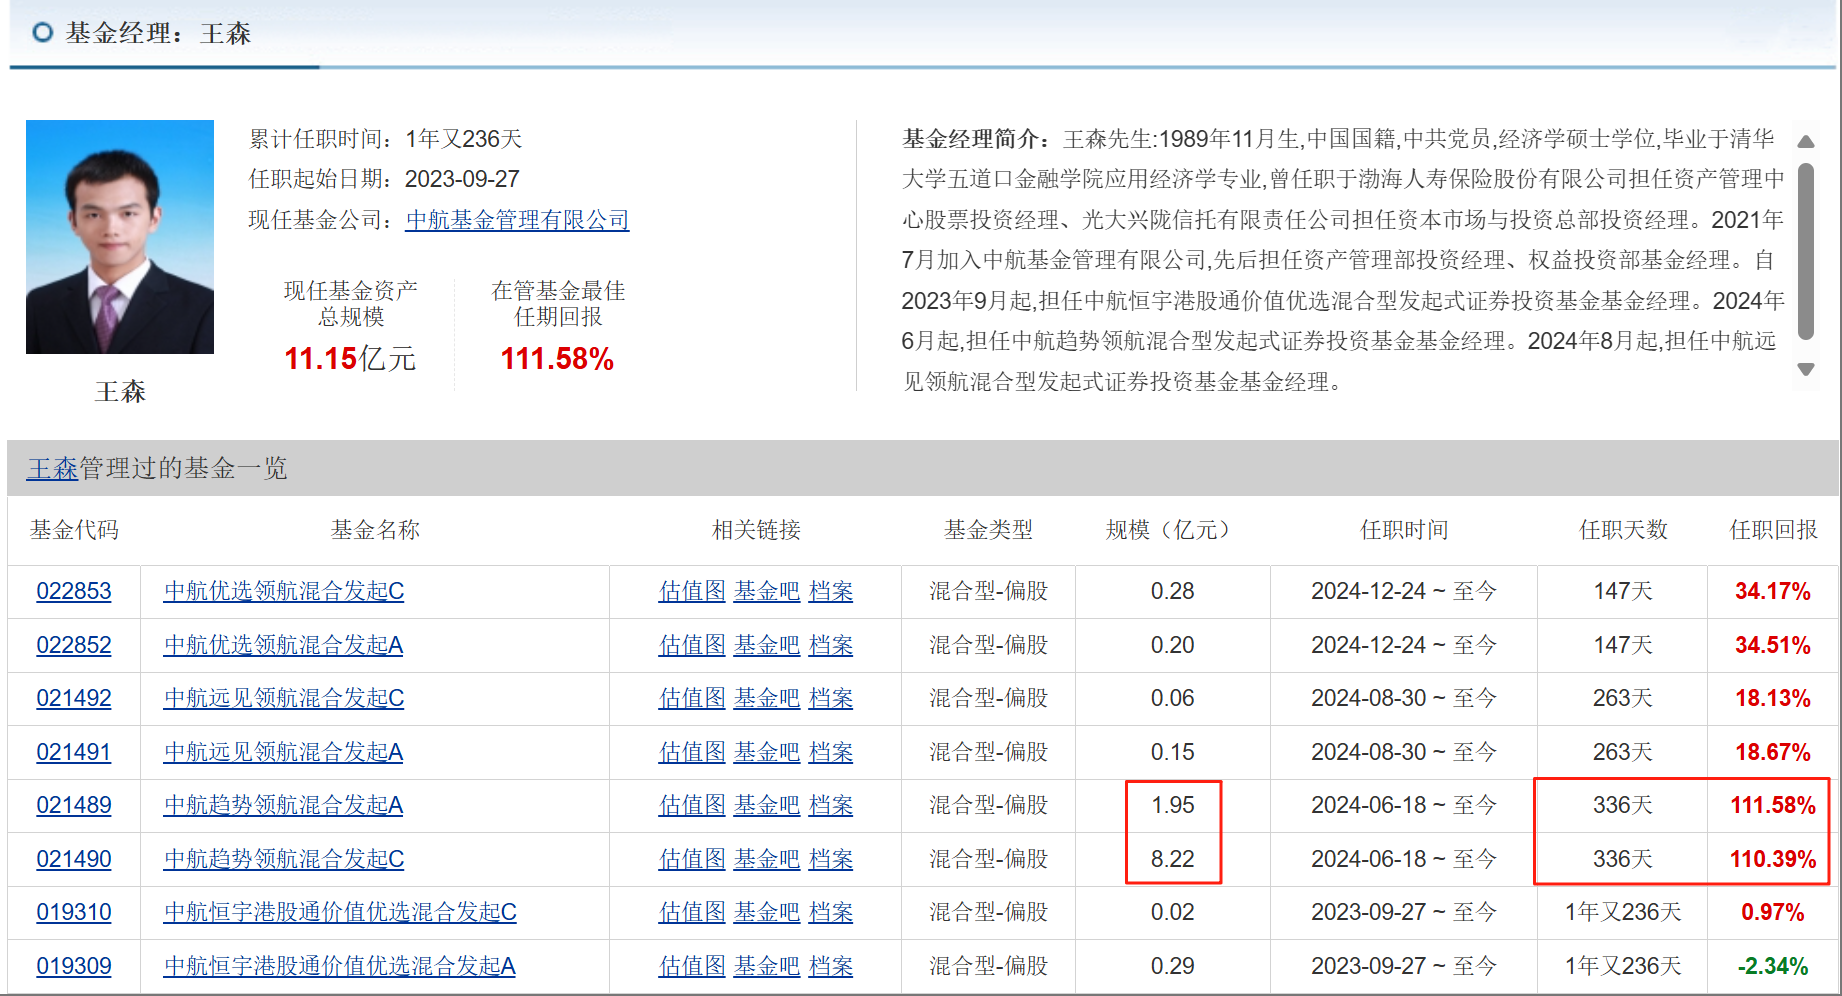Open 基金吧 for fund 021490
Image resolution: width=1842 pixels, height=996 pixels.
[767, 859]
